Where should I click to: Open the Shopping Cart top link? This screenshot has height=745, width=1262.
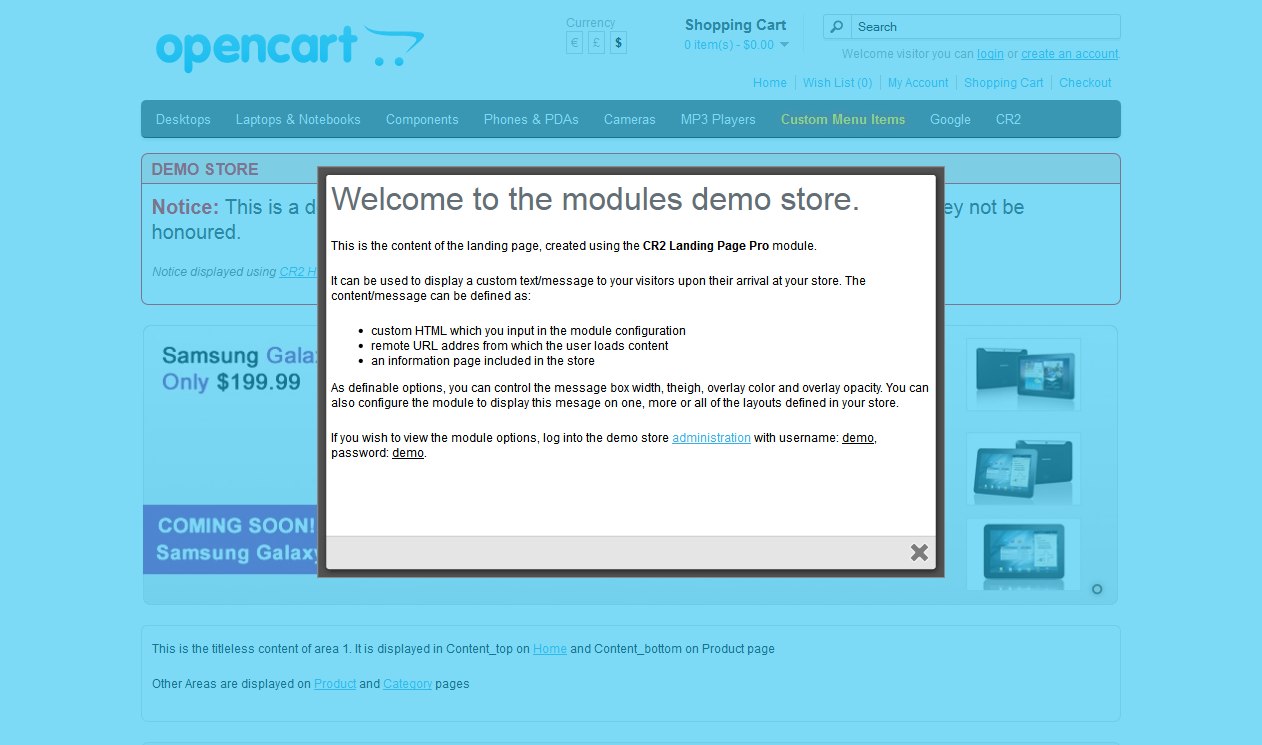coord(1003,83)
